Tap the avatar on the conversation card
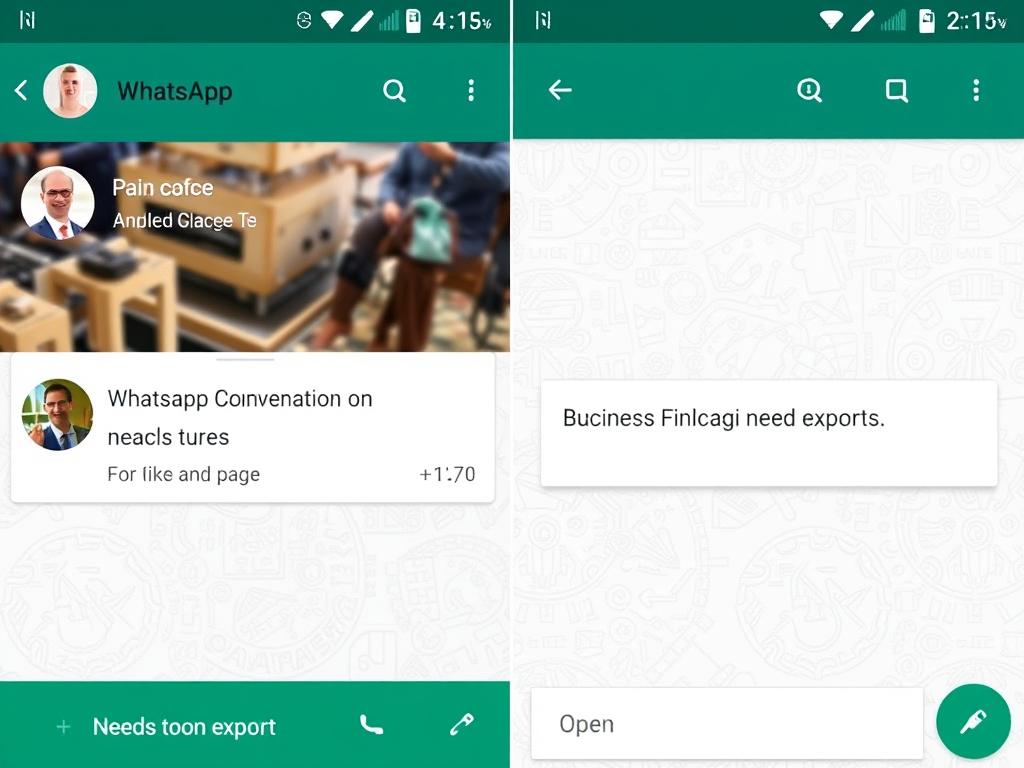The width and height of the screenshot is (1024, 768). [x=57, y=415]
